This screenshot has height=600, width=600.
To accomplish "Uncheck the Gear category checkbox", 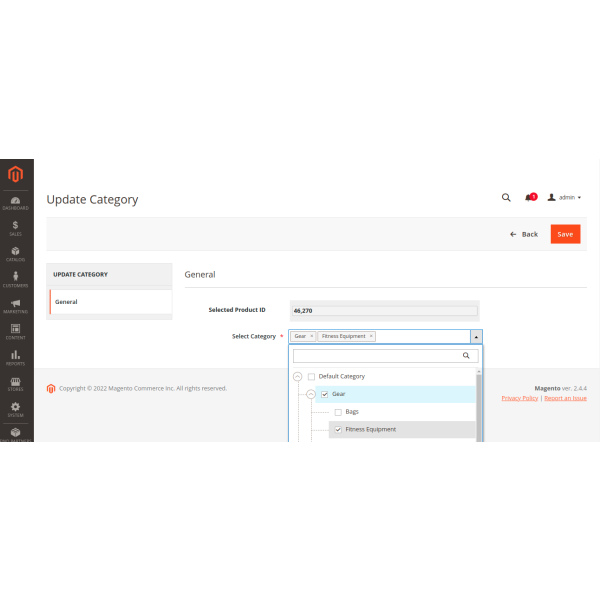I will [x=325, y=394].
